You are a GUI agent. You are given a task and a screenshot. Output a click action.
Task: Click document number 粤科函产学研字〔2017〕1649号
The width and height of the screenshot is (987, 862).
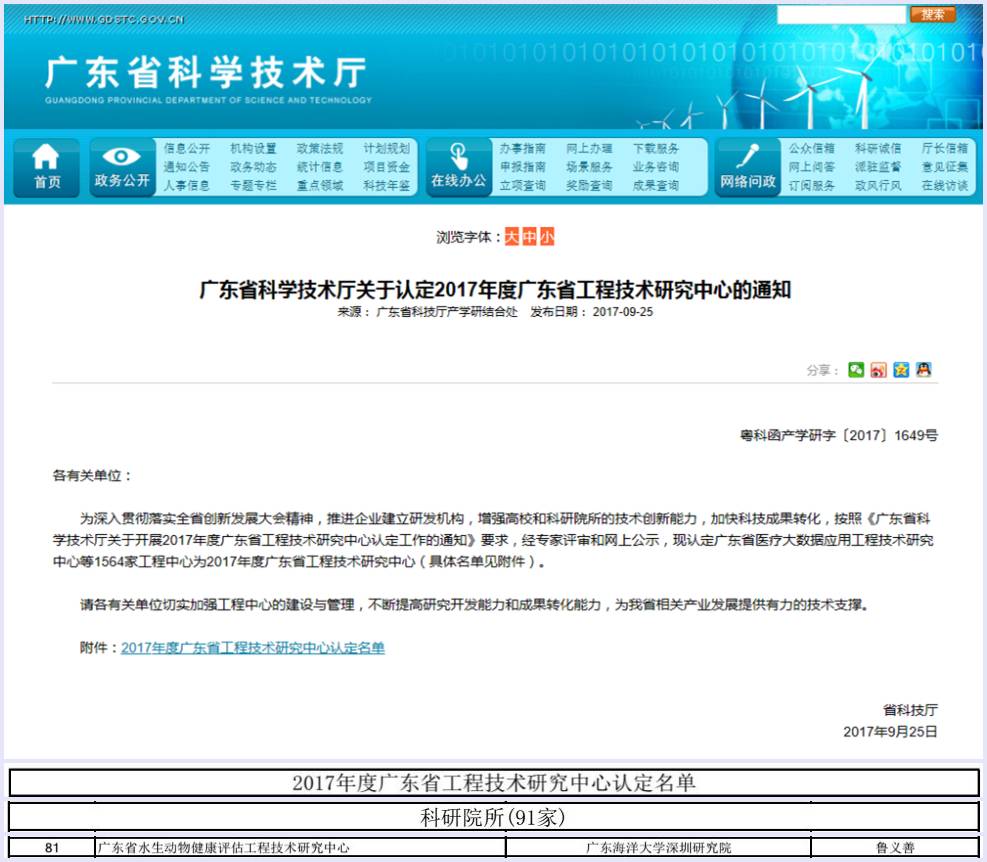point(838,435)
